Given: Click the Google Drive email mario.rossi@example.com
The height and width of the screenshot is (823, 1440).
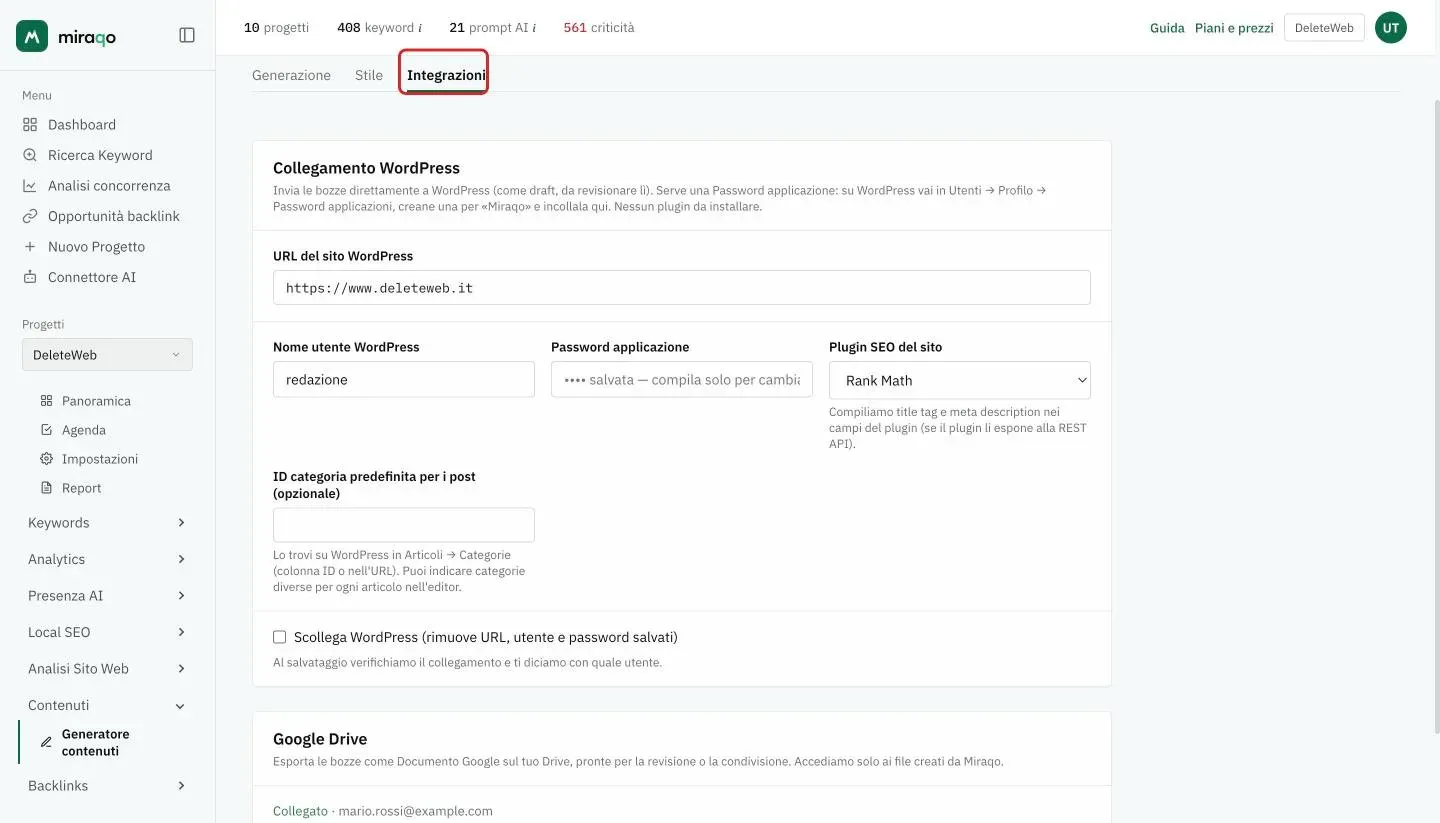Looking at the screenshot, I should click(x=416, y=811).
